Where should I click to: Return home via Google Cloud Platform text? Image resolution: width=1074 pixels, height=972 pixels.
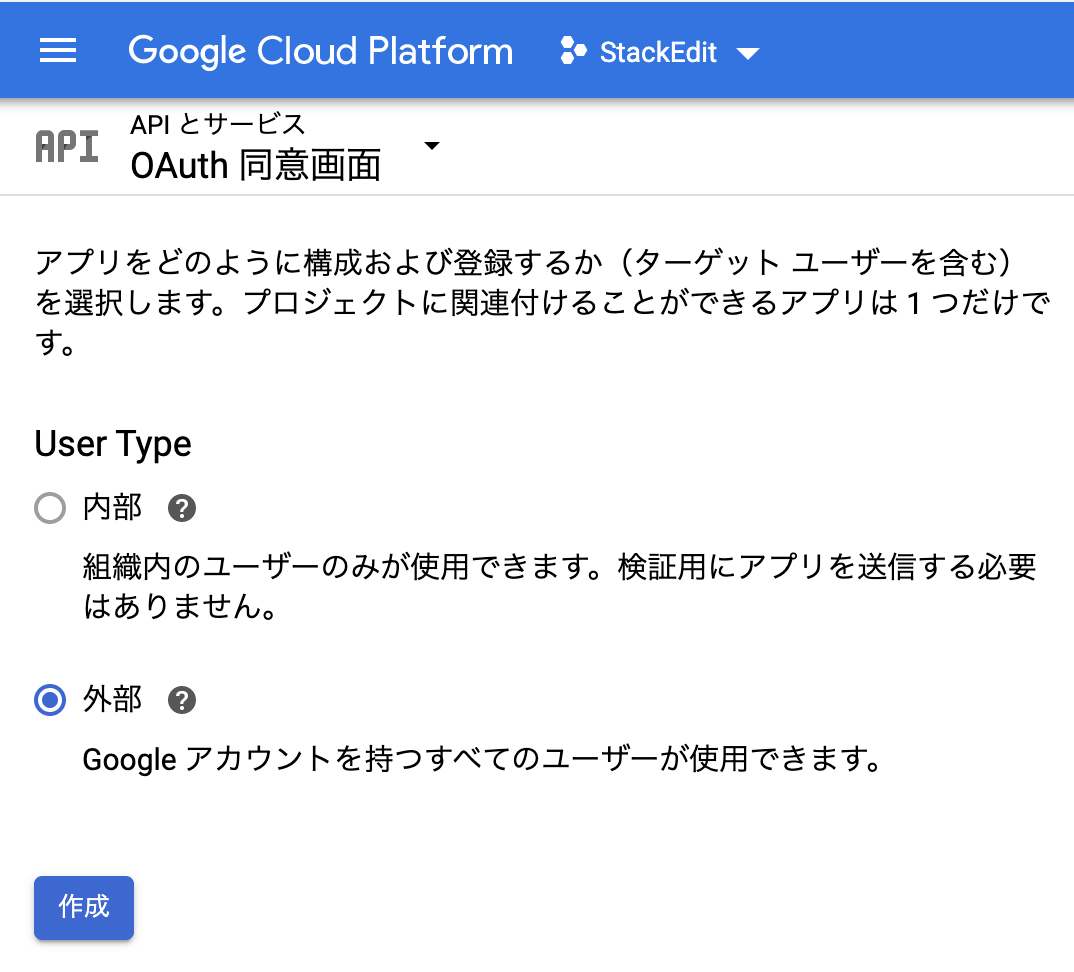(x=321, y=50)
